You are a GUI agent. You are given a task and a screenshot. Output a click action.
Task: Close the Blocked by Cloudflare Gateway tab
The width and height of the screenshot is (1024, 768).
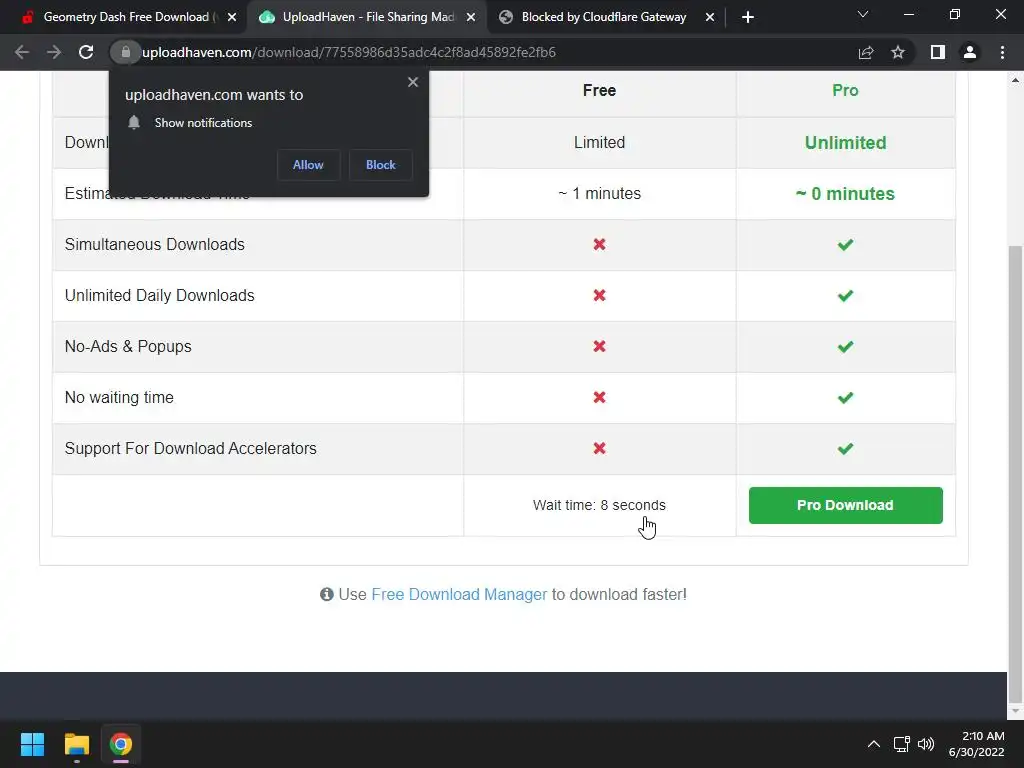[710, 17]
